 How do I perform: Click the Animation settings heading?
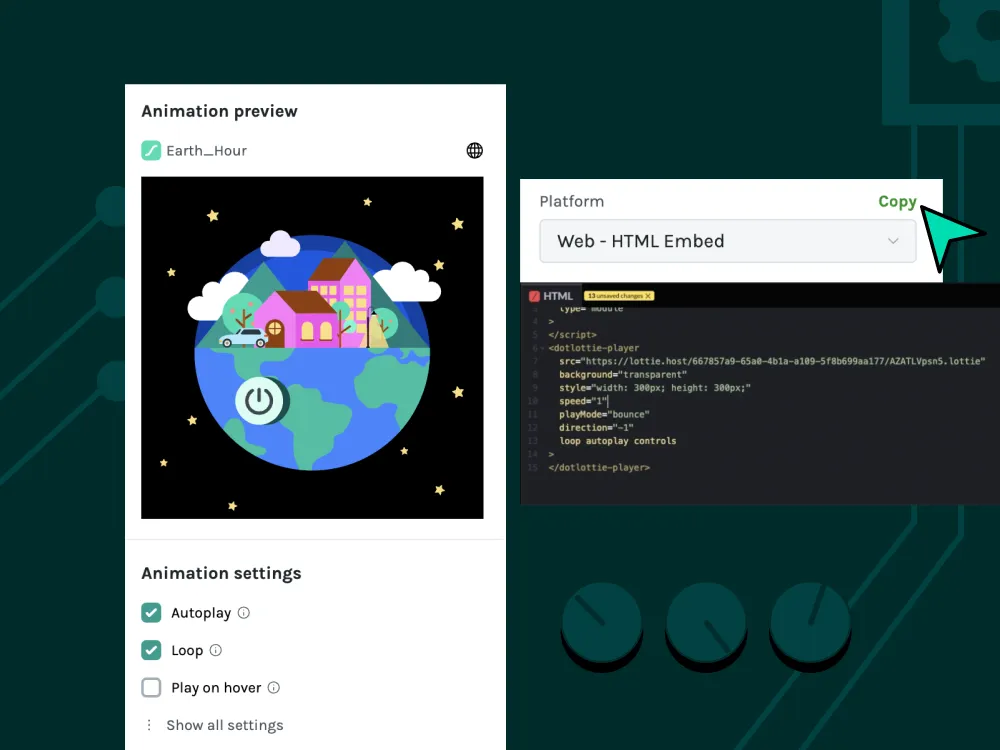[221, 573]
